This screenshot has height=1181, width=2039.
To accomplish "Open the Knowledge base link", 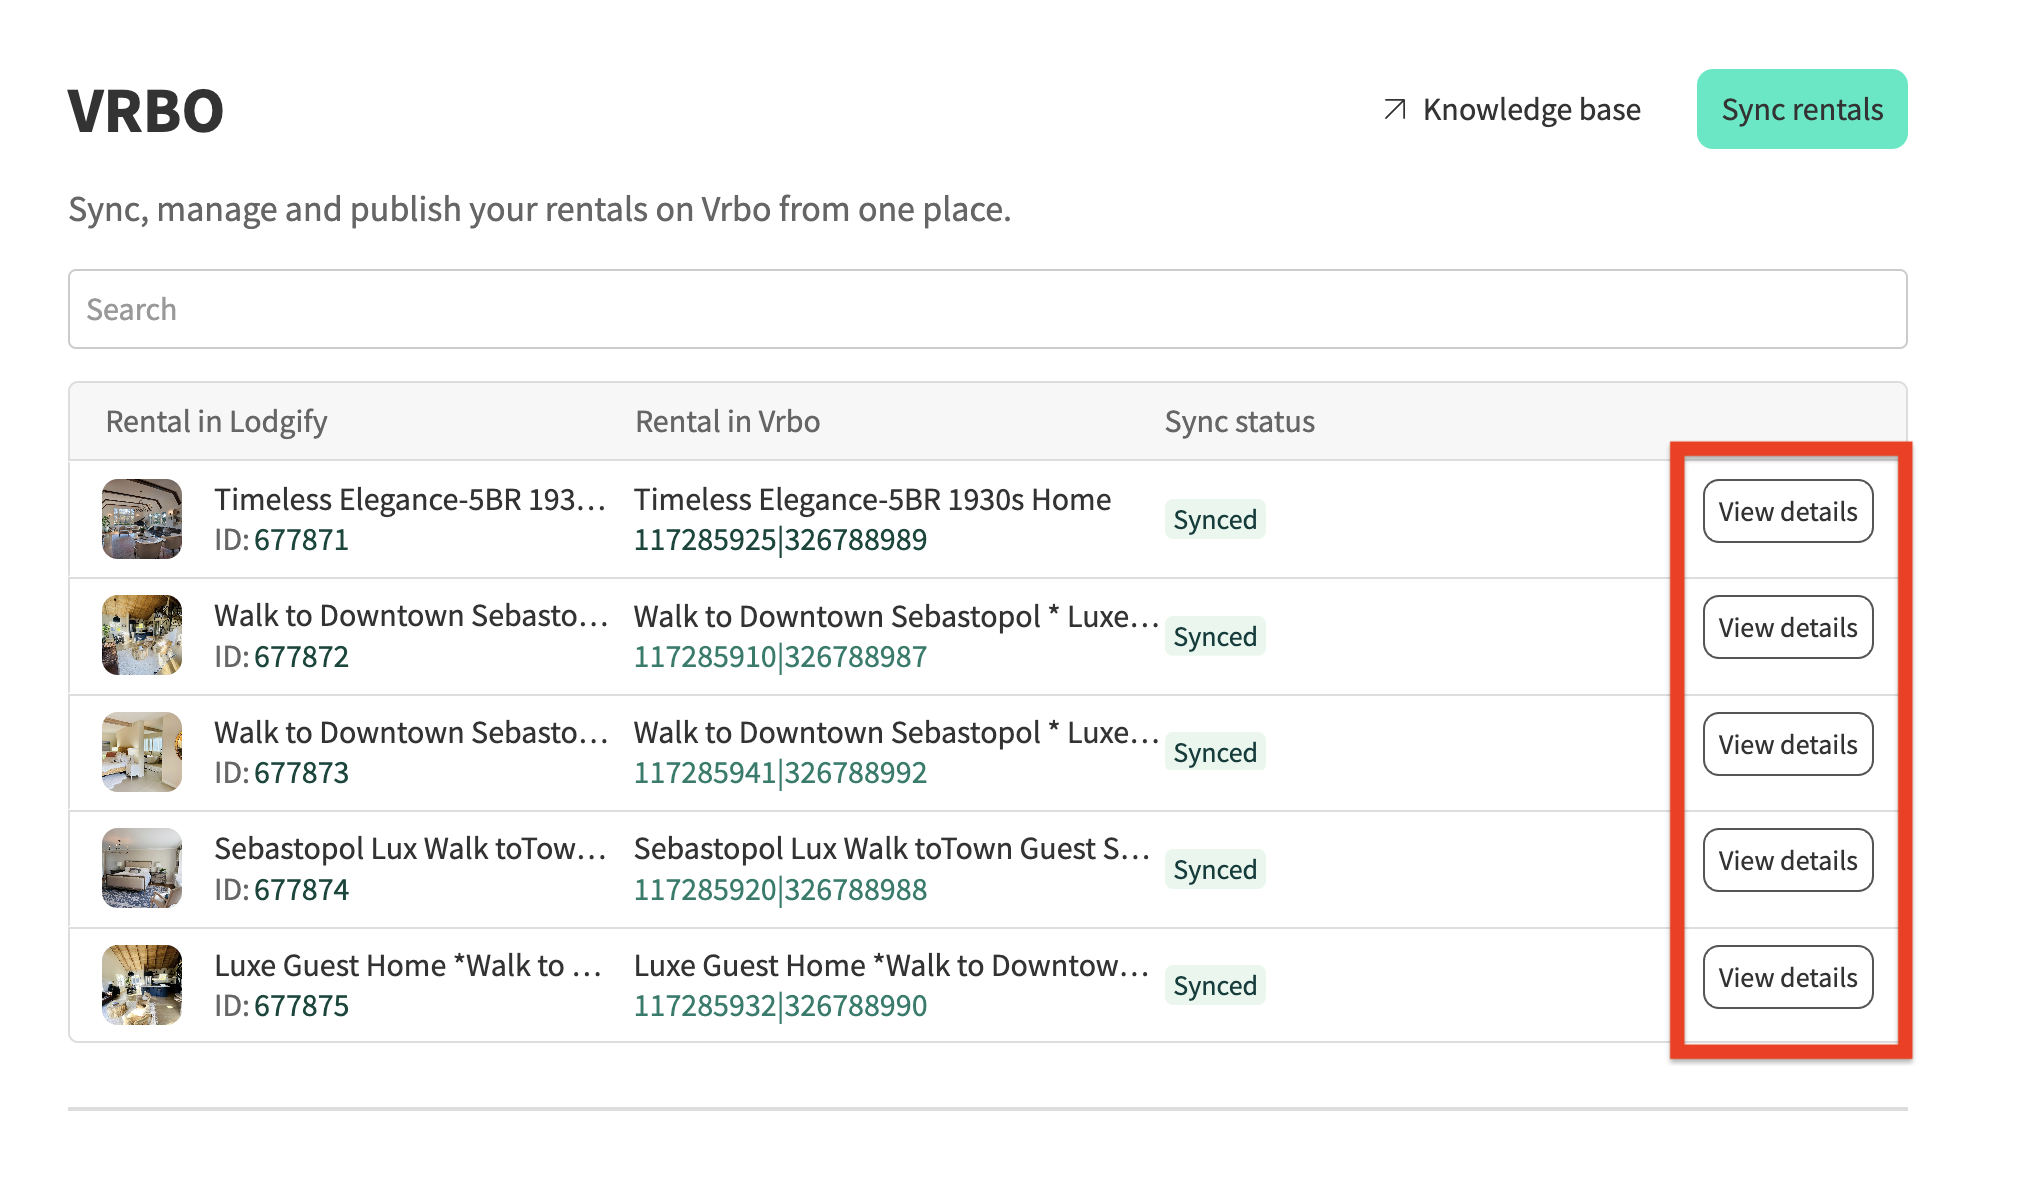I will (x=1531, y=109).
